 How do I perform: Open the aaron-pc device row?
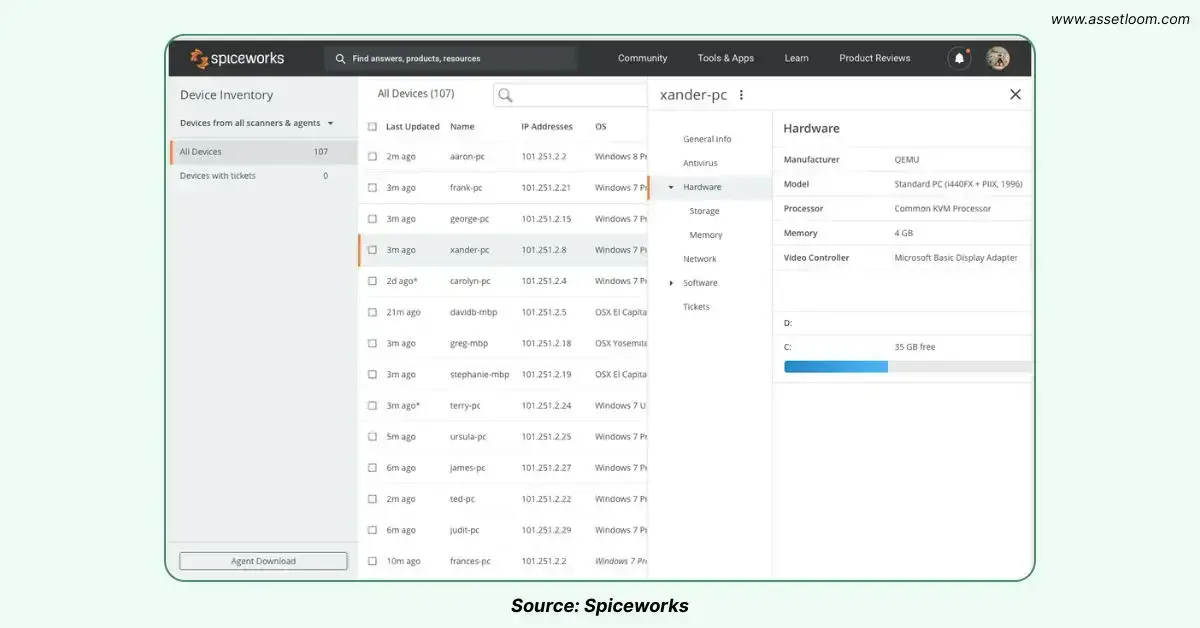coord(503,156)
